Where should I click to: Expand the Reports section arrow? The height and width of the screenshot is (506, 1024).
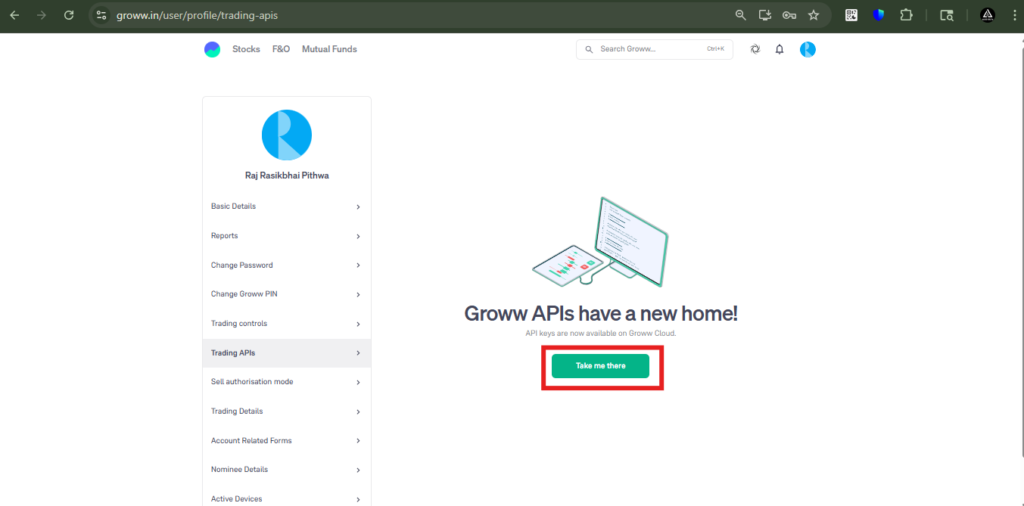[x=358, y=236]
